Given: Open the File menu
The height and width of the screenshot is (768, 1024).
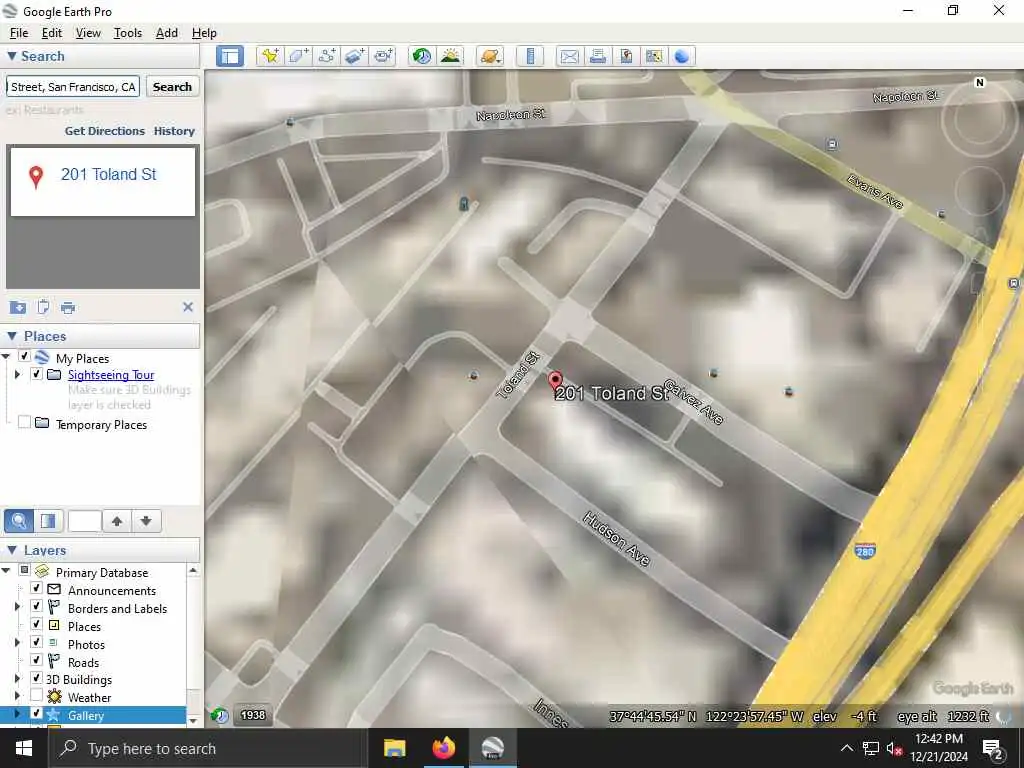Looking at the screenshot, I should point(19,33).
